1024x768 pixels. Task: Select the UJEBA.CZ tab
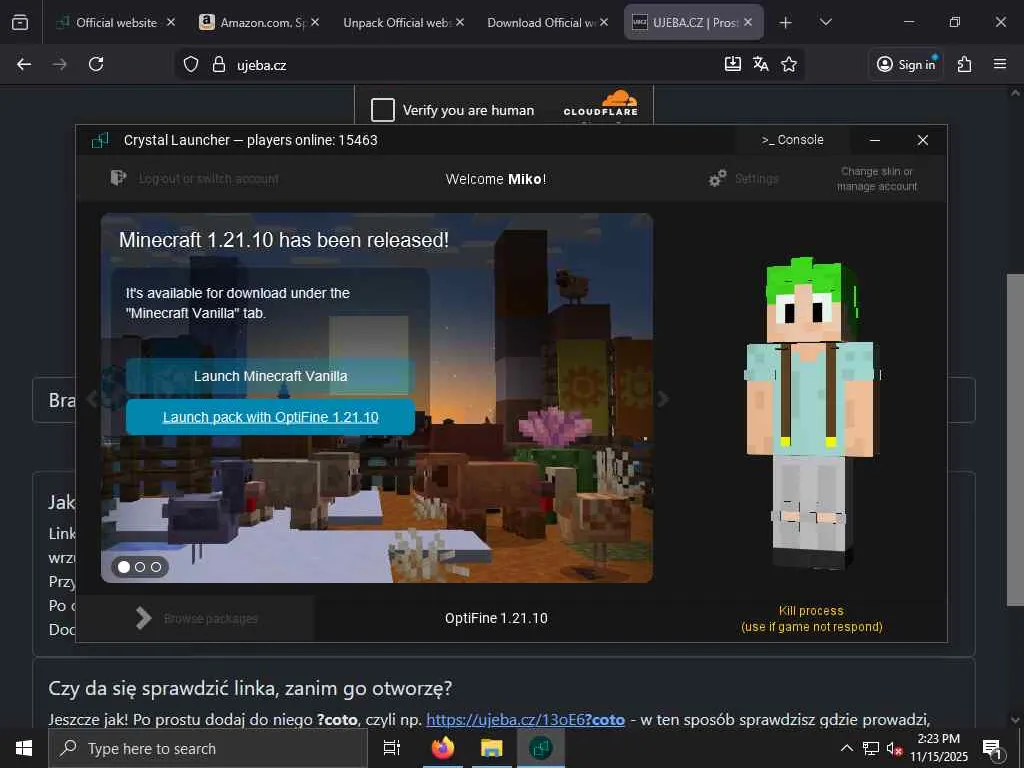(x=693, y=22)
